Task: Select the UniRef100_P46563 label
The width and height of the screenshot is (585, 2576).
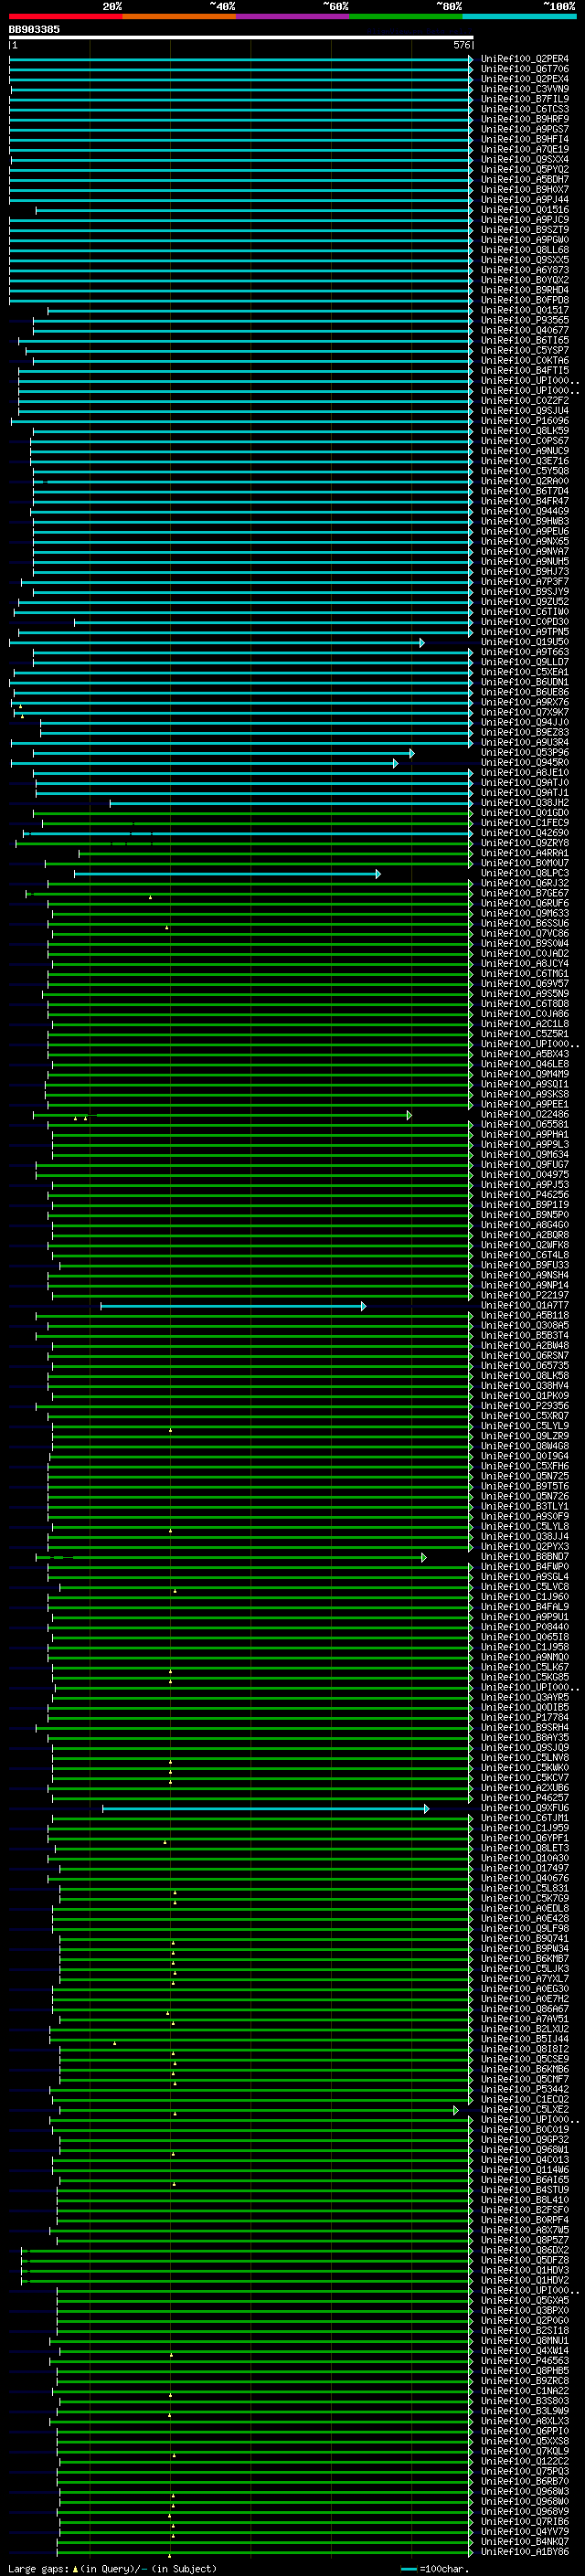Action: 524,2361
